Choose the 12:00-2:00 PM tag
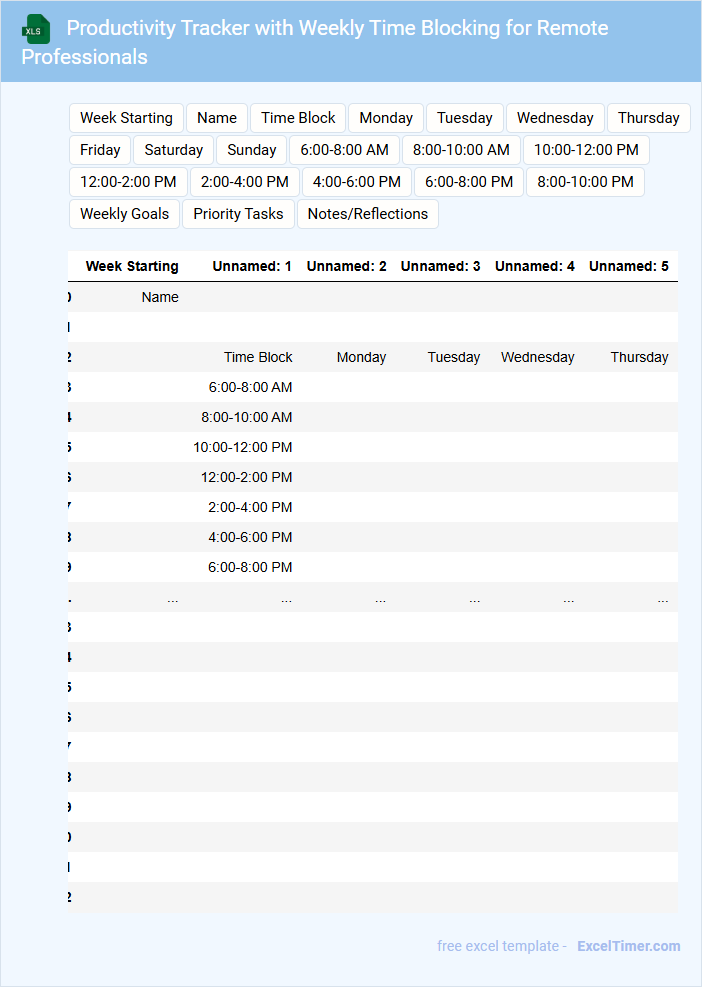 tap(128, 182)
